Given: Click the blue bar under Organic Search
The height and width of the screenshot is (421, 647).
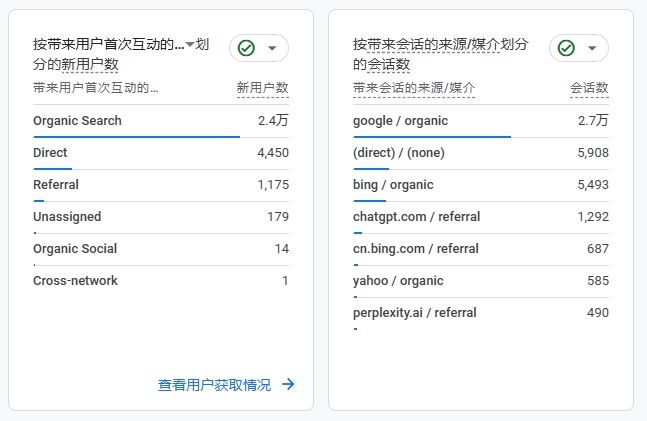Looking at the screenshot, I should (x=137, y=137).
